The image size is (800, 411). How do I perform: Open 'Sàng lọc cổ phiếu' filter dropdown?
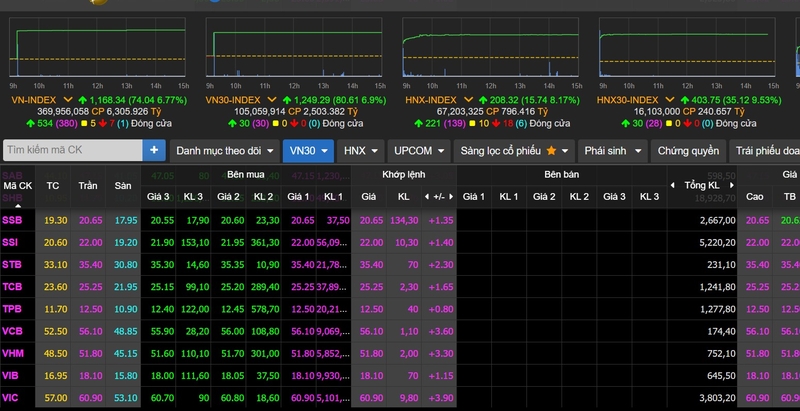tap(514, 151)
